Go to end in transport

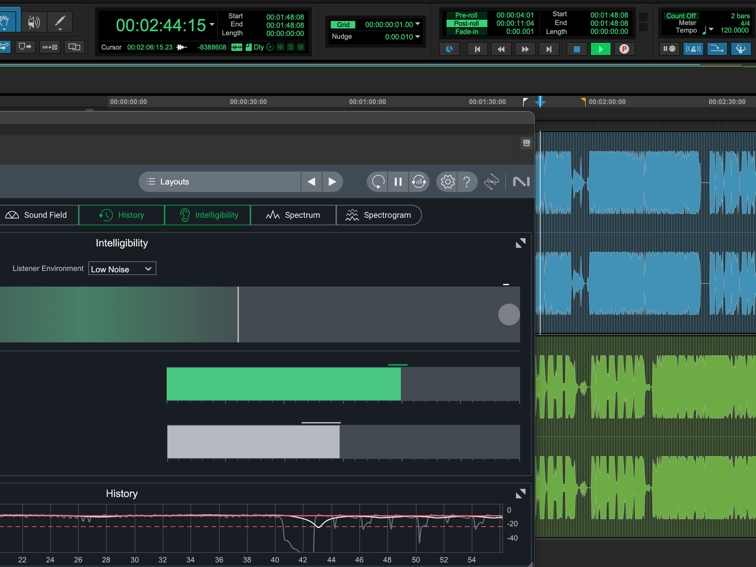coord(549,49)
